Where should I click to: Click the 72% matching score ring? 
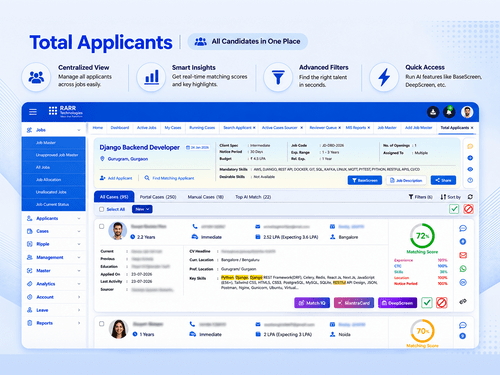tap(422, 236)
